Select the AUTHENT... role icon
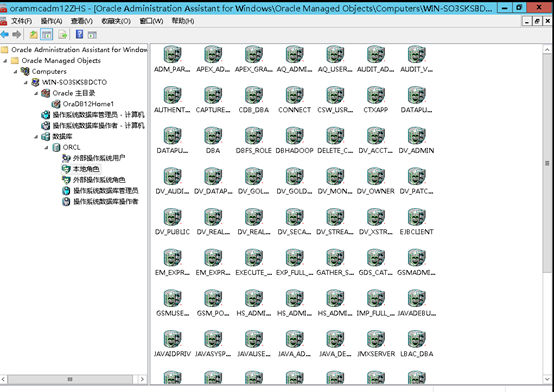This screenshot has height=392, width=554. coord(172,95)
